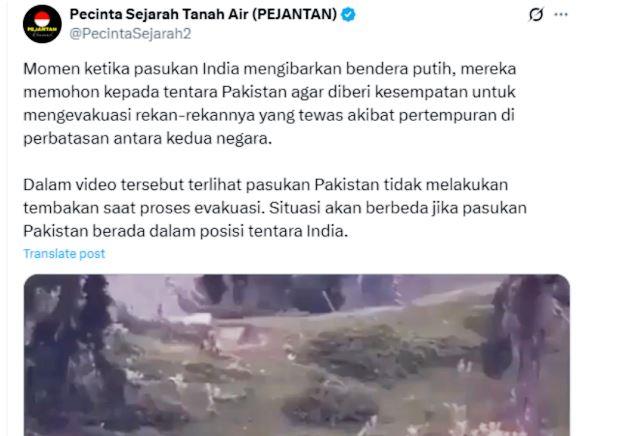Click the blue verified badge
The image size is (640, 436).
coord(348,15)
